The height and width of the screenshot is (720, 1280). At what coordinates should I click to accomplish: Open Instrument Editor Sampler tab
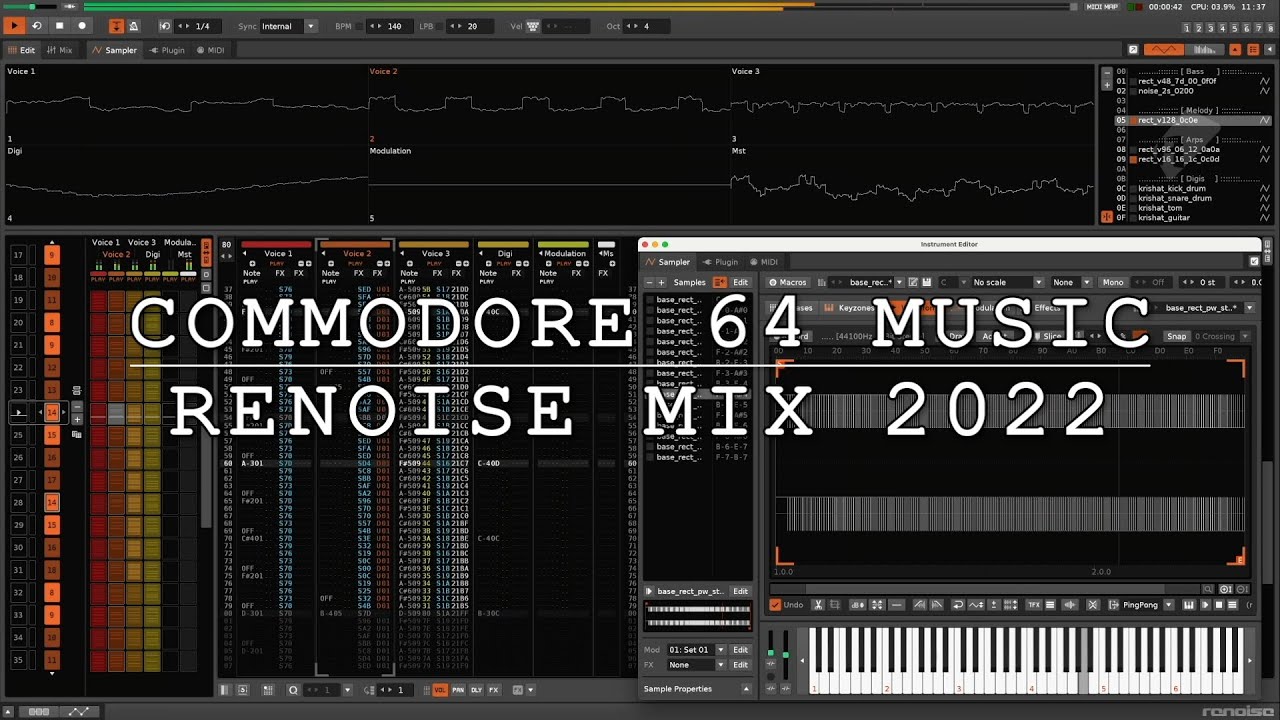[x=667, y=262]
